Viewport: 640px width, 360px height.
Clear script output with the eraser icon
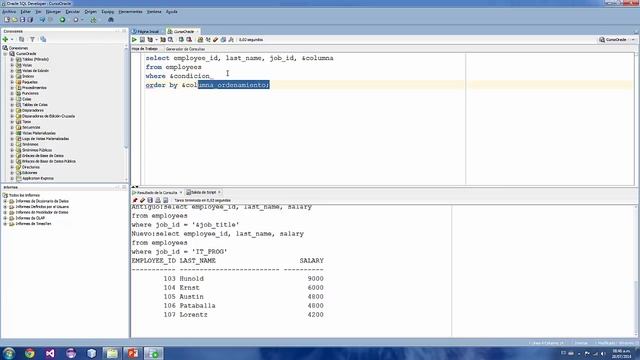click(x=142, y=200)
